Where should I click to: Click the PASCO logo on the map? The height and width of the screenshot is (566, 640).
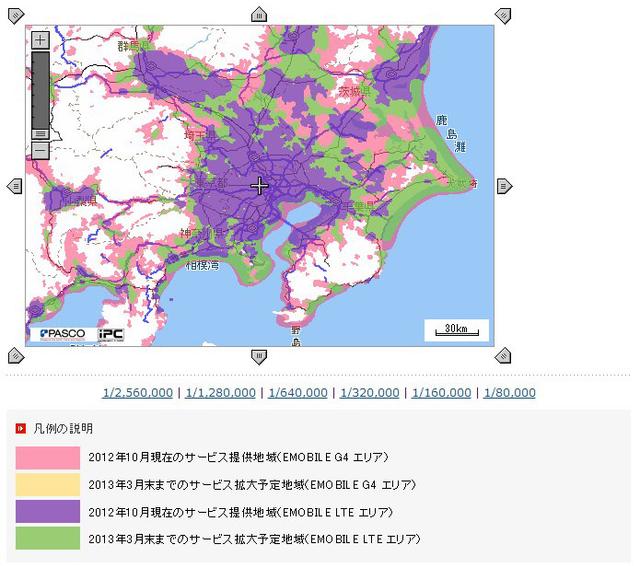coord(62,334)
